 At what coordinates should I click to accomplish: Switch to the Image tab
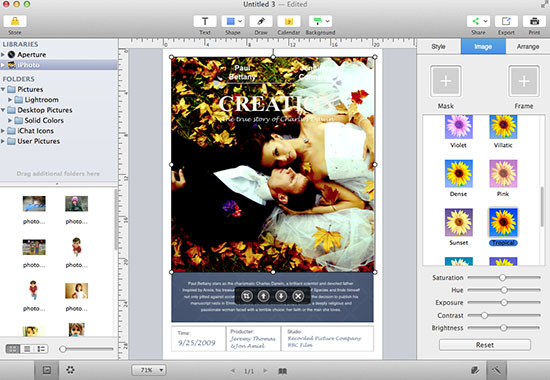tap(483, 46)
